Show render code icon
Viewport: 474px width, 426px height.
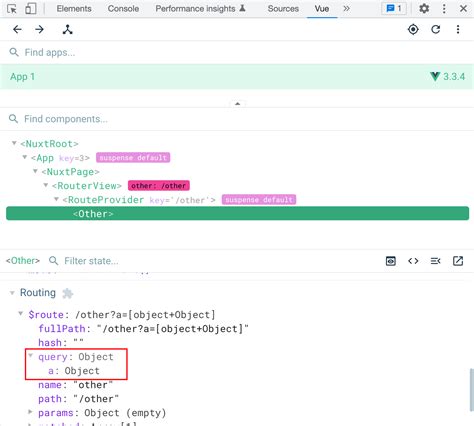(x=413, y=261)
